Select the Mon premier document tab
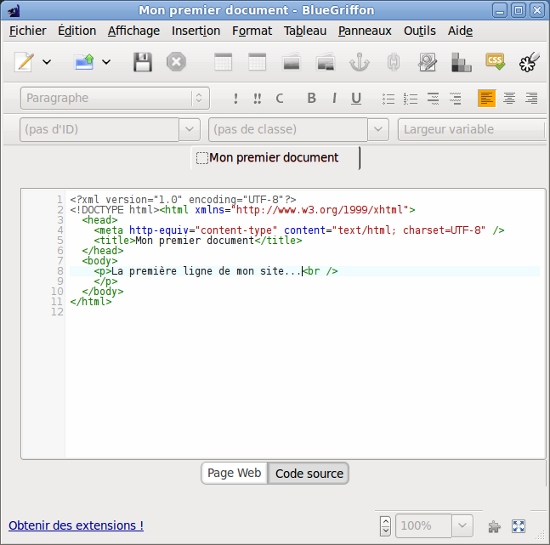 pos(275,158)
